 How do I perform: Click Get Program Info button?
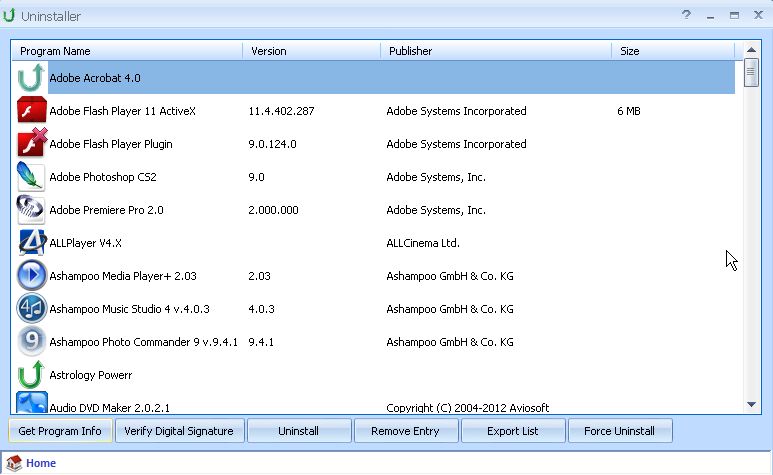pos(60,431)
